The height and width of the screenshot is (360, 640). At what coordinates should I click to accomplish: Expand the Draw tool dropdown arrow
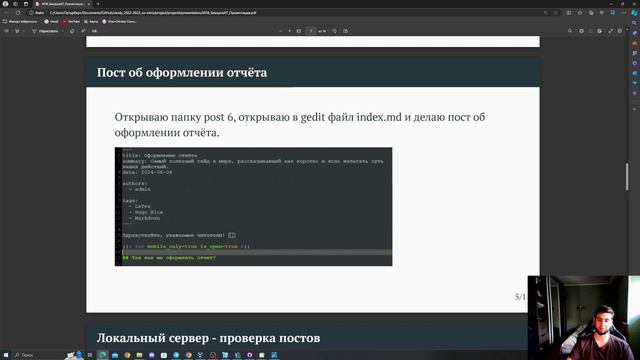[x=63, y=31]
